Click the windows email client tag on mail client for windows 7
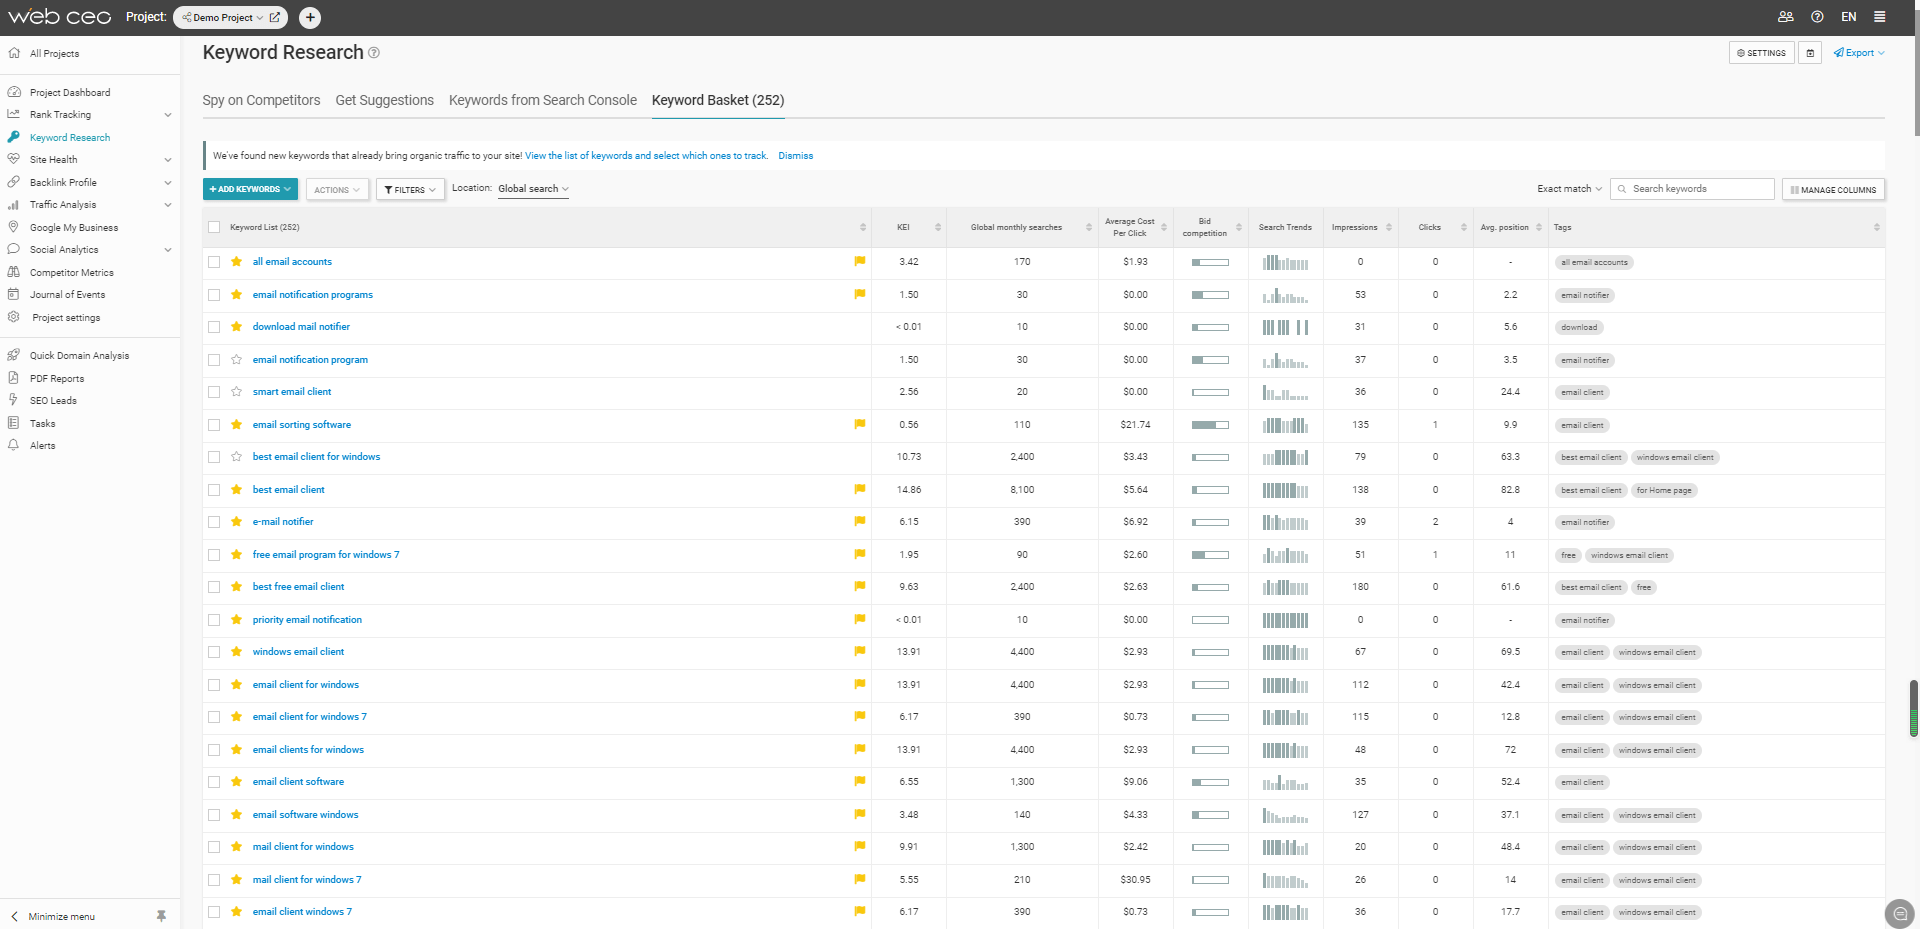Screen dimensions: 1920x929 click(1657, 880)
